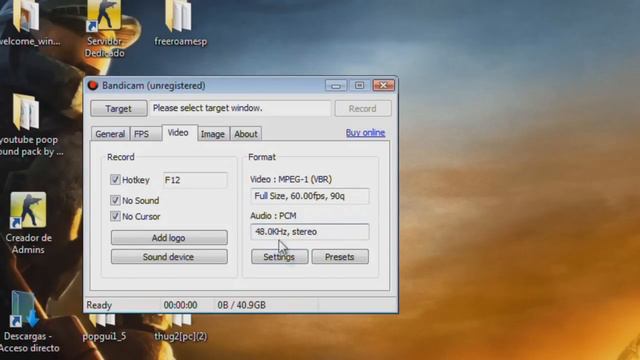
Task: Click the Audio : PCM label
Action: tap(273, 216)
